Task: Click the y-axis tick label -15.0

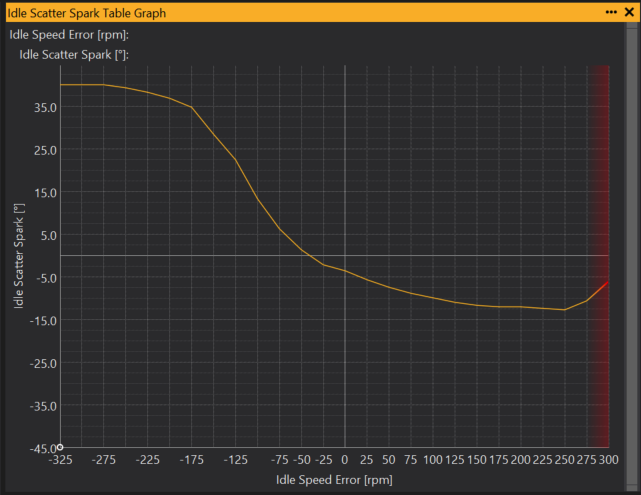Action: pos(43,321)
